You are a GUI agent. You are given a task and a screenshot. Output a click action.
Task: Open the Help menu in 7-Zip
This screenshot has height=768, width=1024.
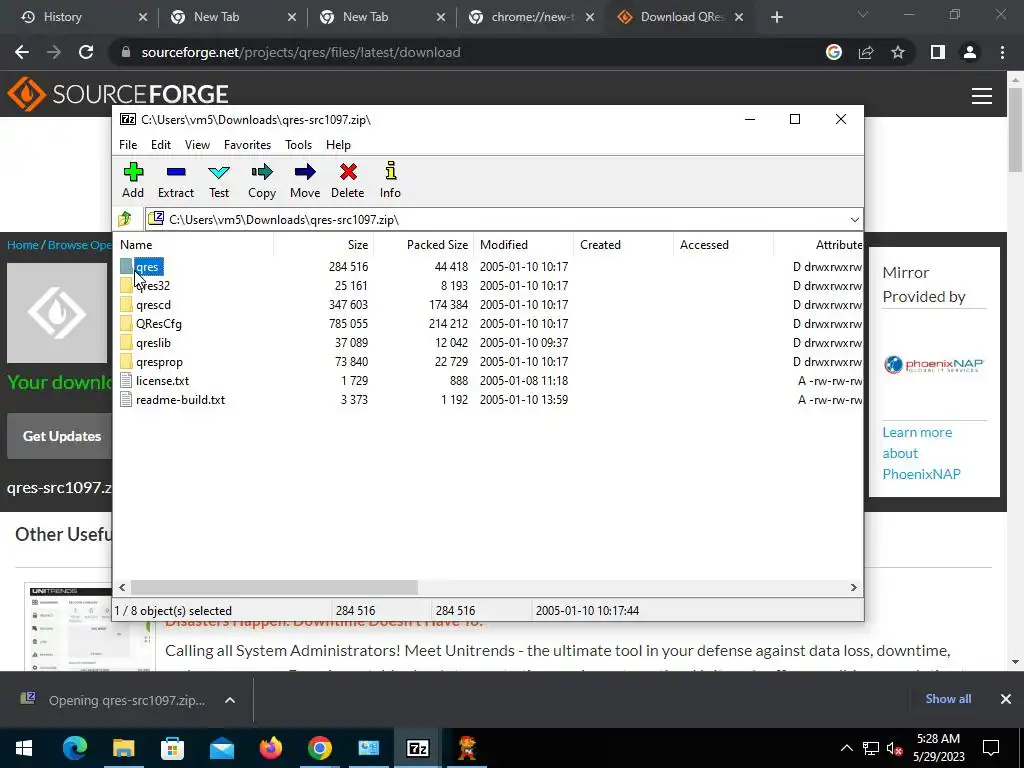coord(338,145)
